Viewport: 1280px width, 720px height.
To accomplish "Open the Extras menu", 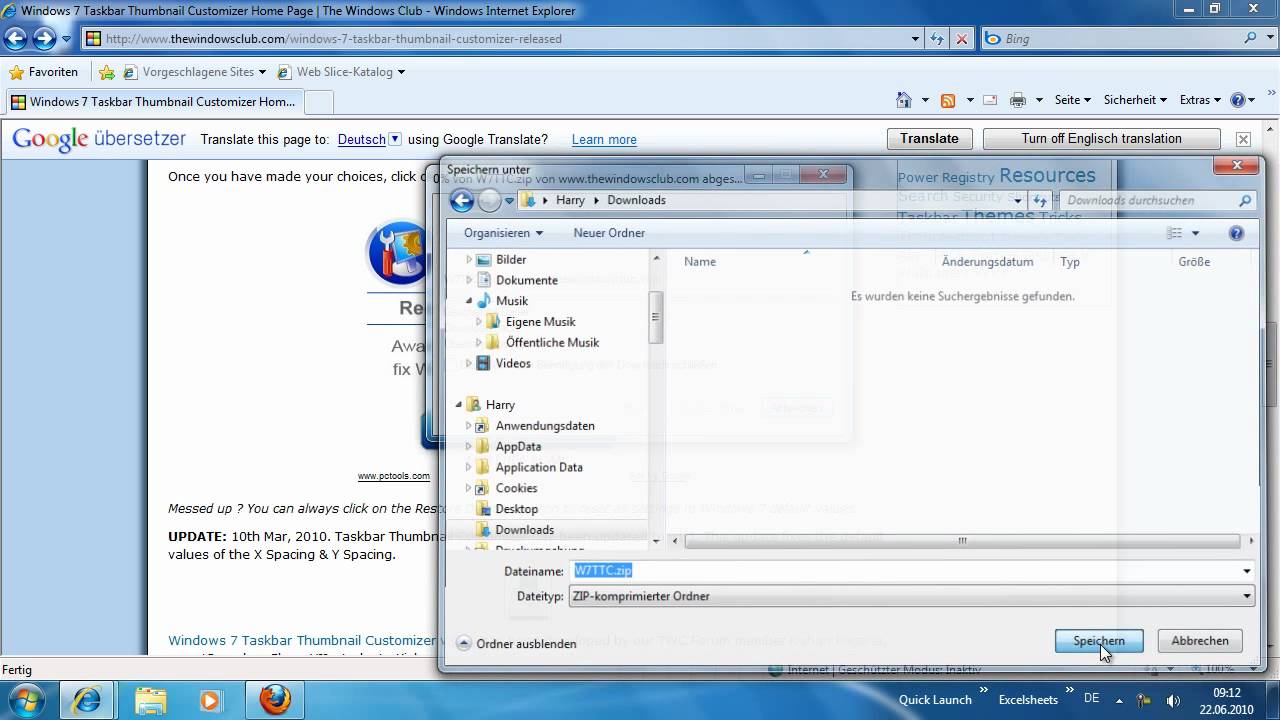I will click(x=1200, y=100).
